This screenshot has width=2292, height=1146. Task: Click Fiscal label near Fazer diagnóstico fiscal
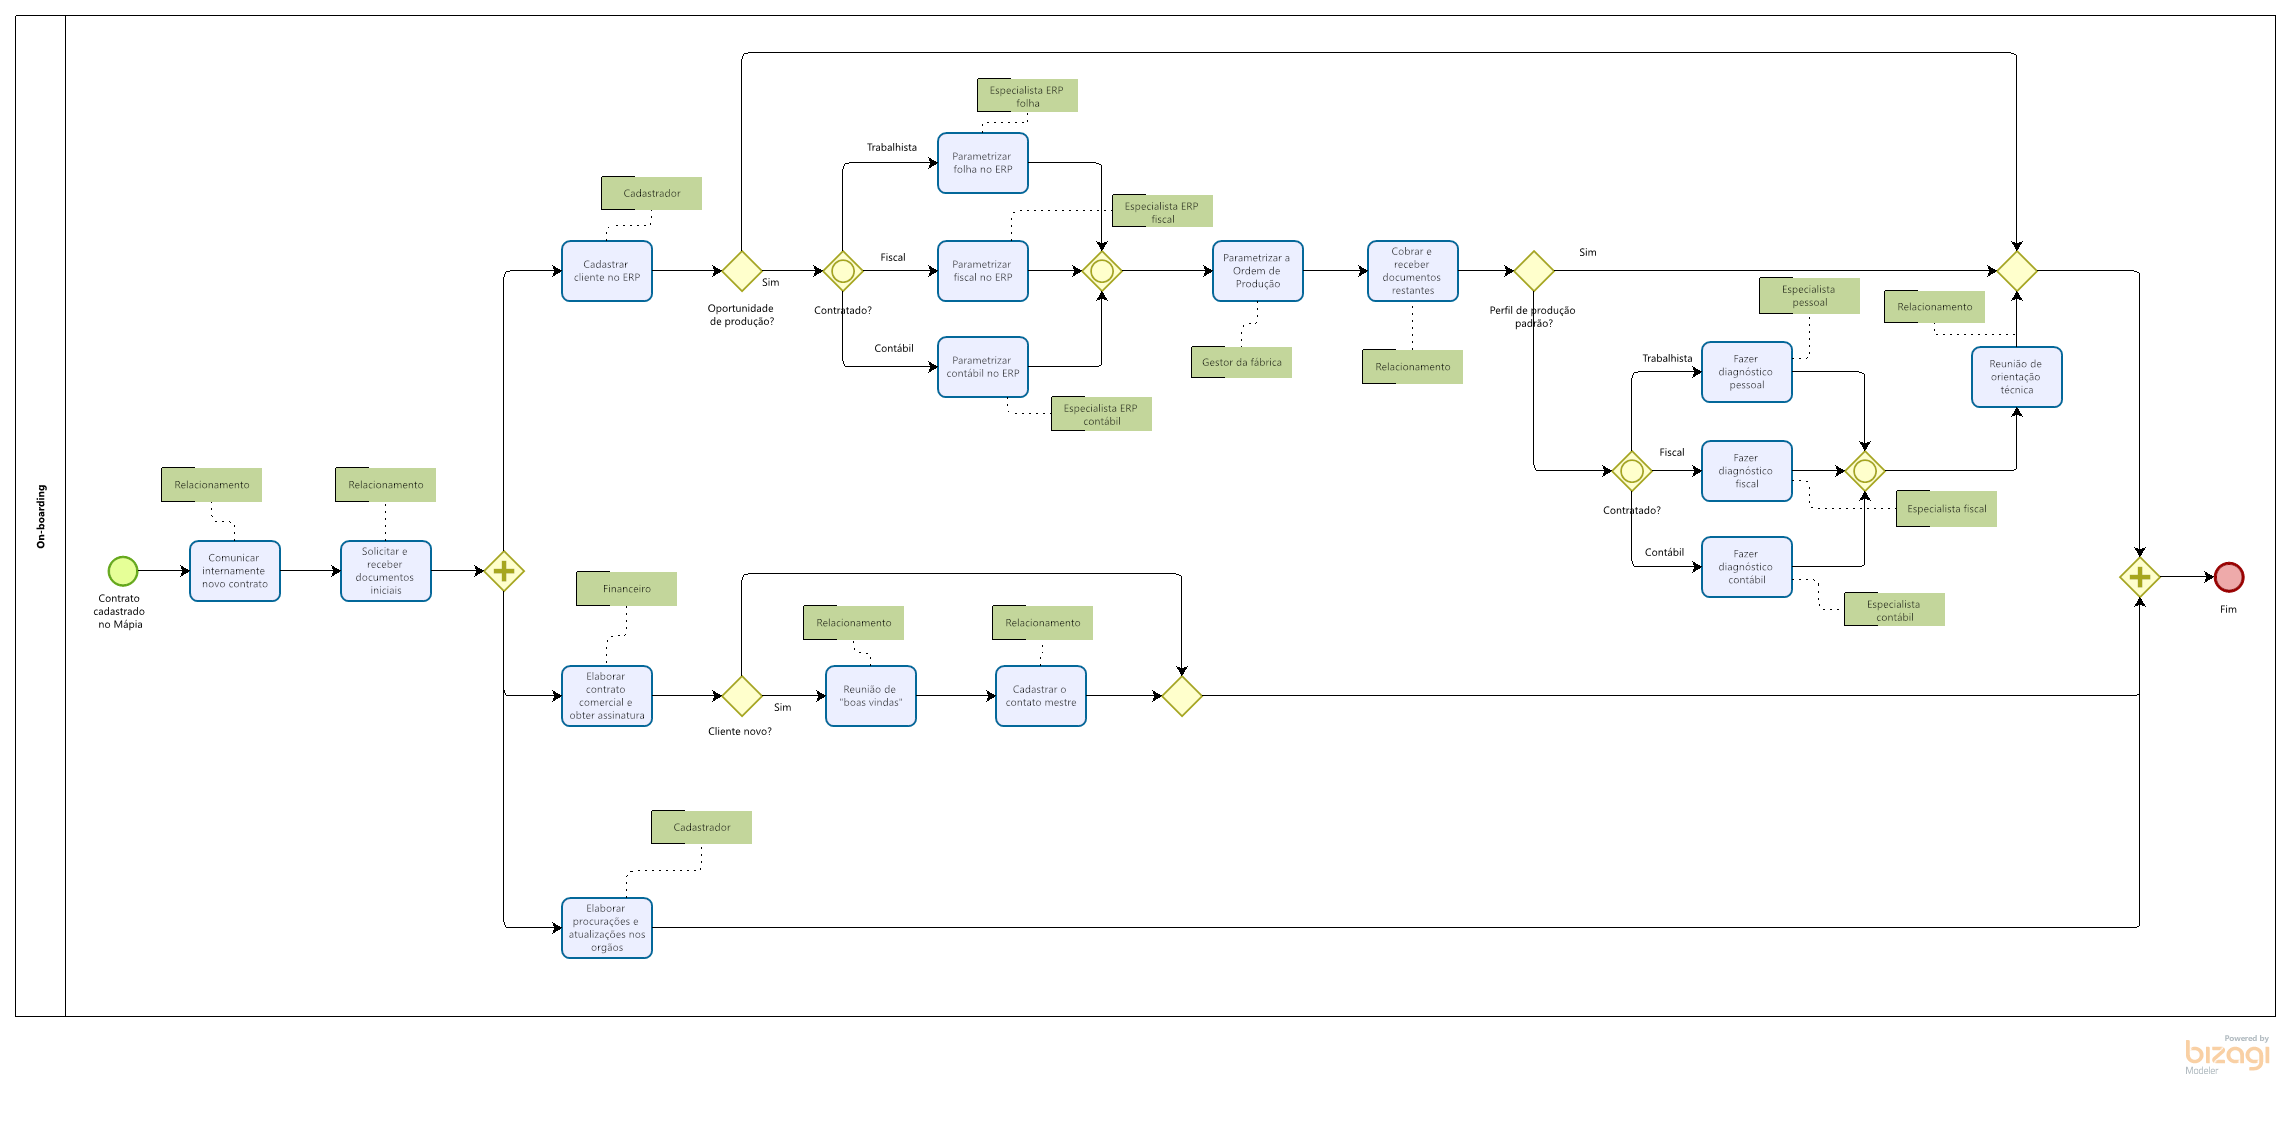(1672, 452)
